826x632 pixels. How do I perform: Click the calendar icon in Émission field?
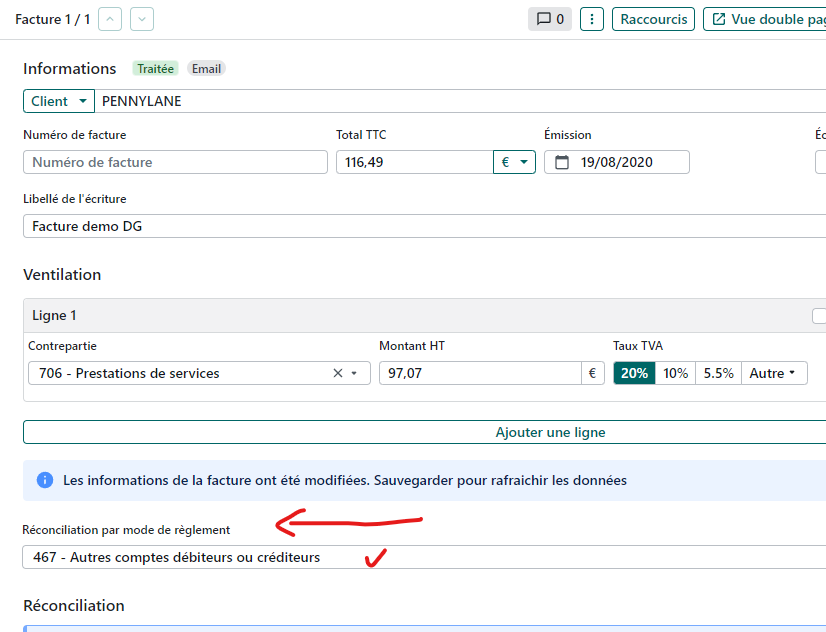click(561, 162)
